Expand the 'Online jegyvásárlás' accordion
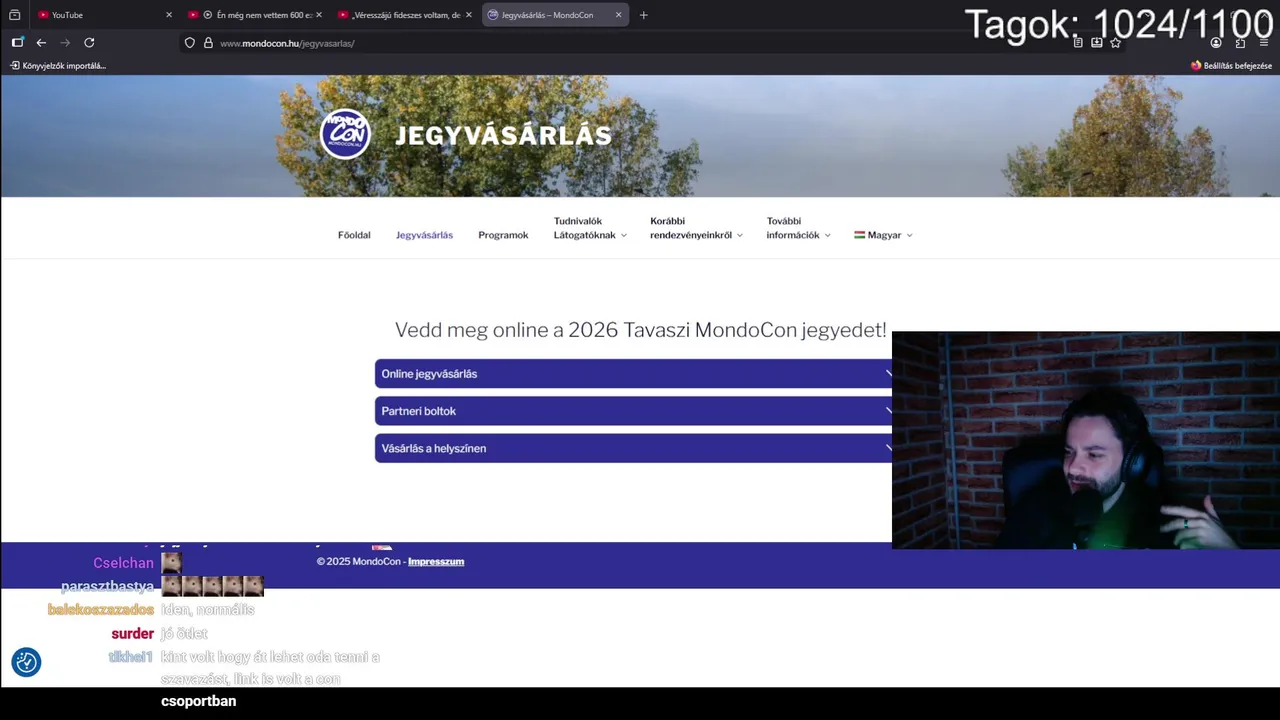Screen dimensions: 1280x720 pos(633,373)
